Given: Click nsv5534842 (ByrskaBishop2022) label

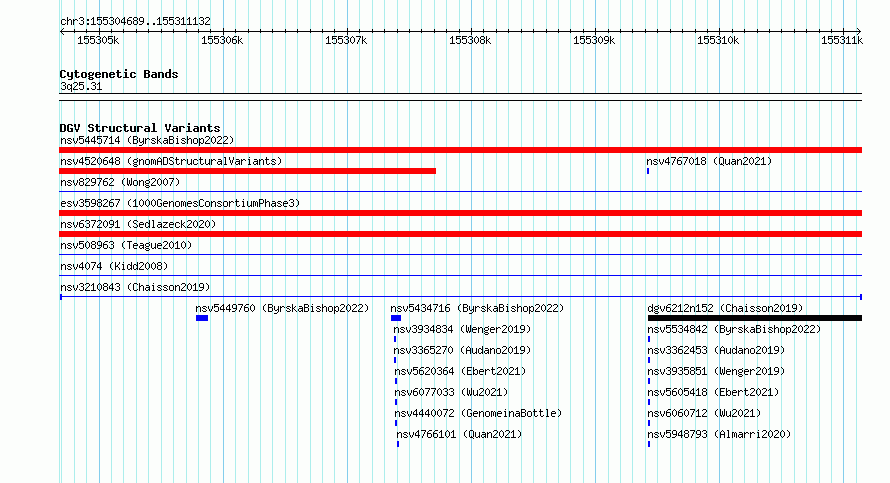Looking at the screenshot, I should click(x=734, y=329).
